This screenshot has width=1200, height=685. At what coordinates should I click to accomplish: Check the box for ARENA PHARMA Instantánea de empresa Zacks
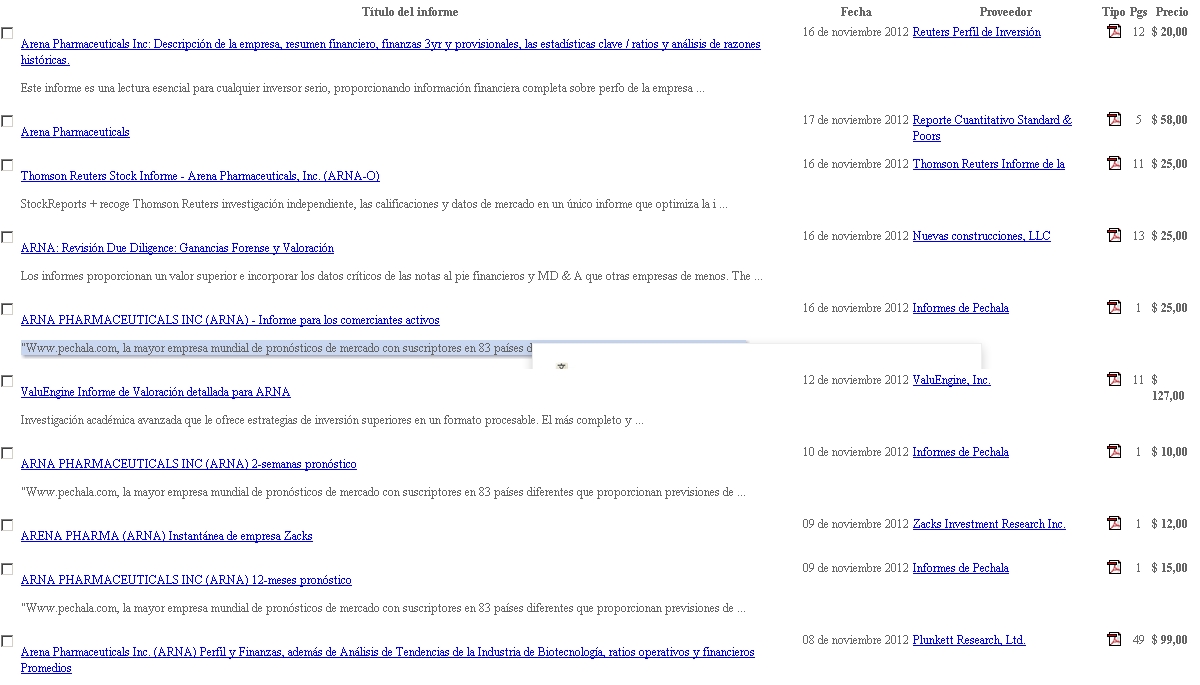[7, 525]
